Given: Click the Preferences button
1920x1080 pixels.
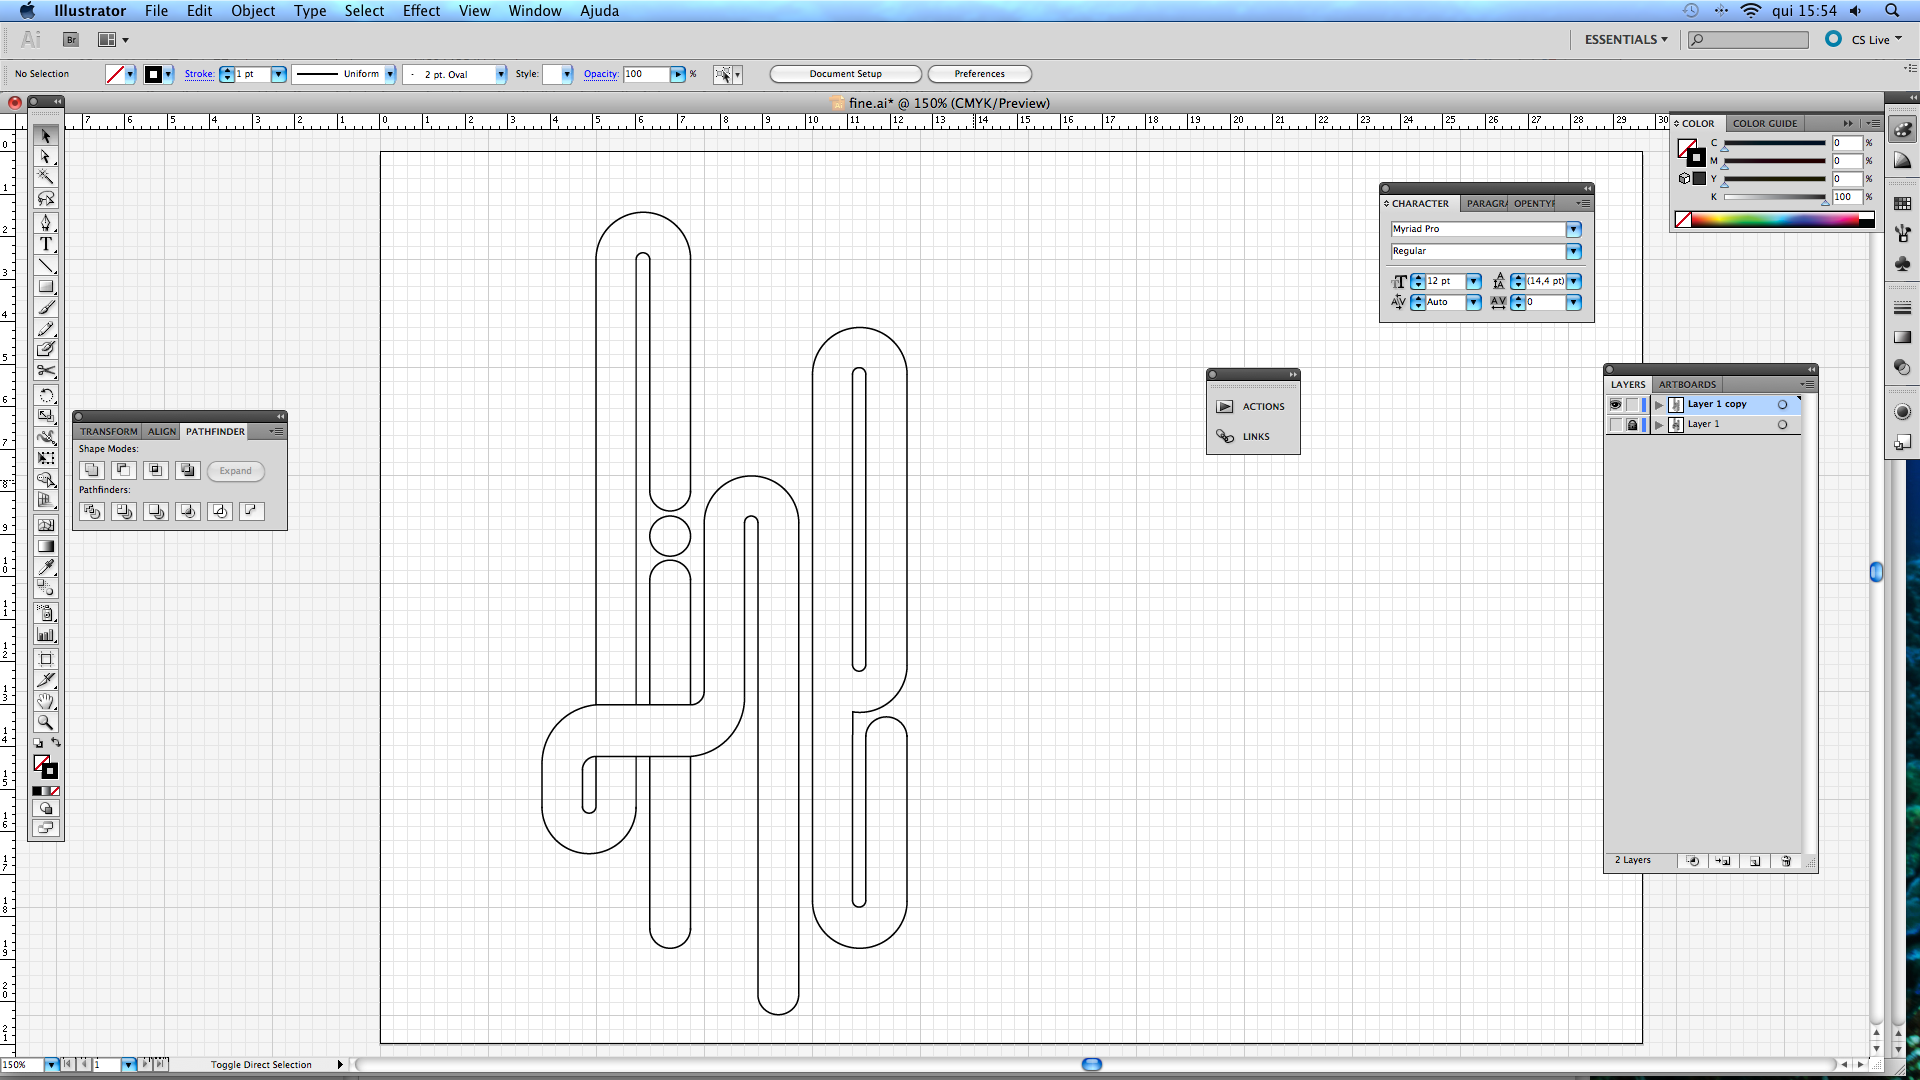Looking at the screenshot, I should pos(979,74).
